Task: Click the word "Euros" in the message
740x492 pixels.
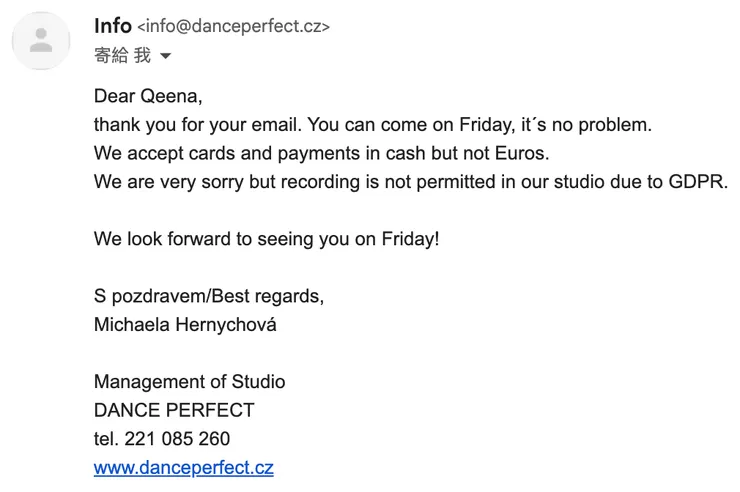Action: click(521, 154)
